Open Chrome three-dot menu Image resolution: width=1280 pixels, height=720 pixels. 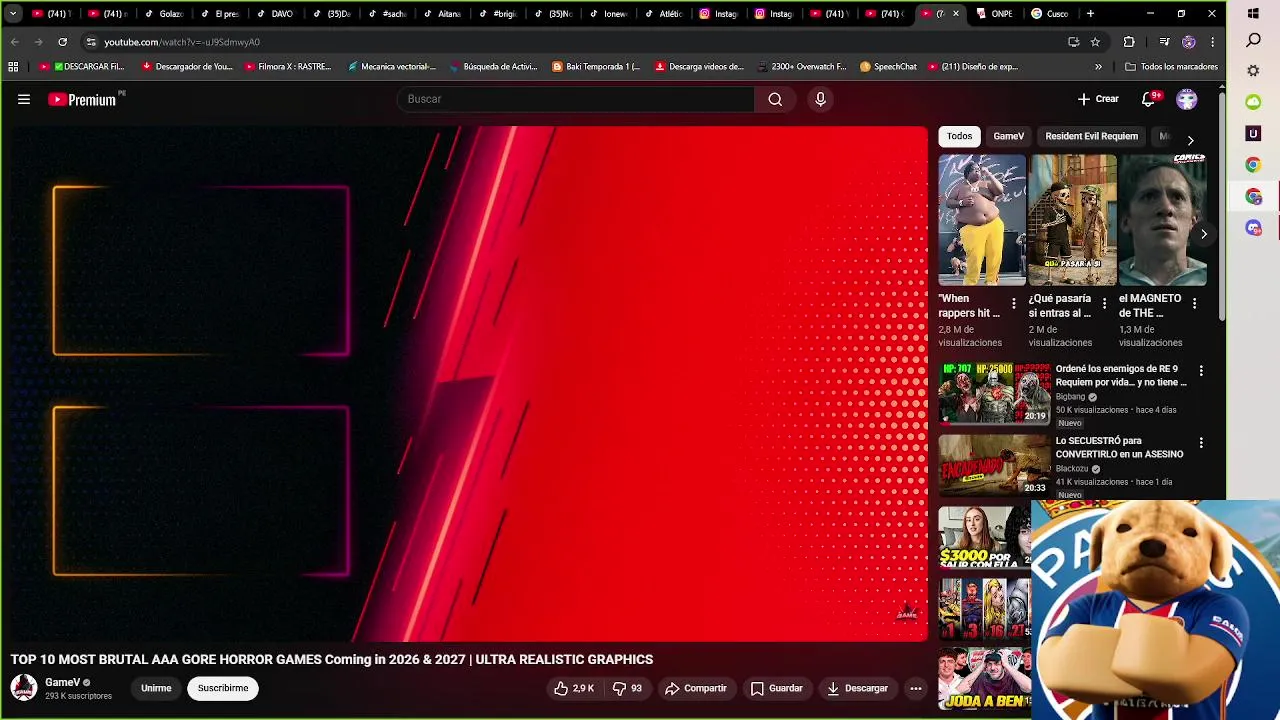1212,42
